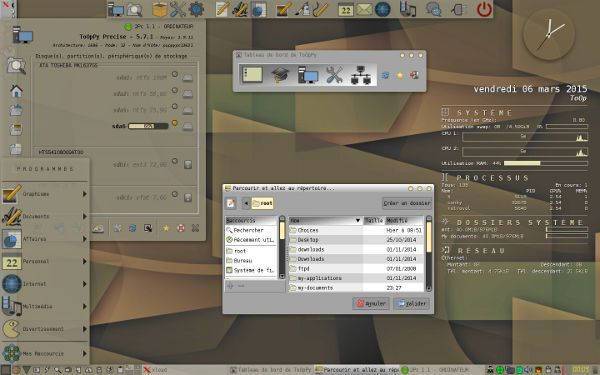This screenshot has width=600, height=375.
Task: Click the chat bubbles icon in top panel
Action: [x=434, y=9]
